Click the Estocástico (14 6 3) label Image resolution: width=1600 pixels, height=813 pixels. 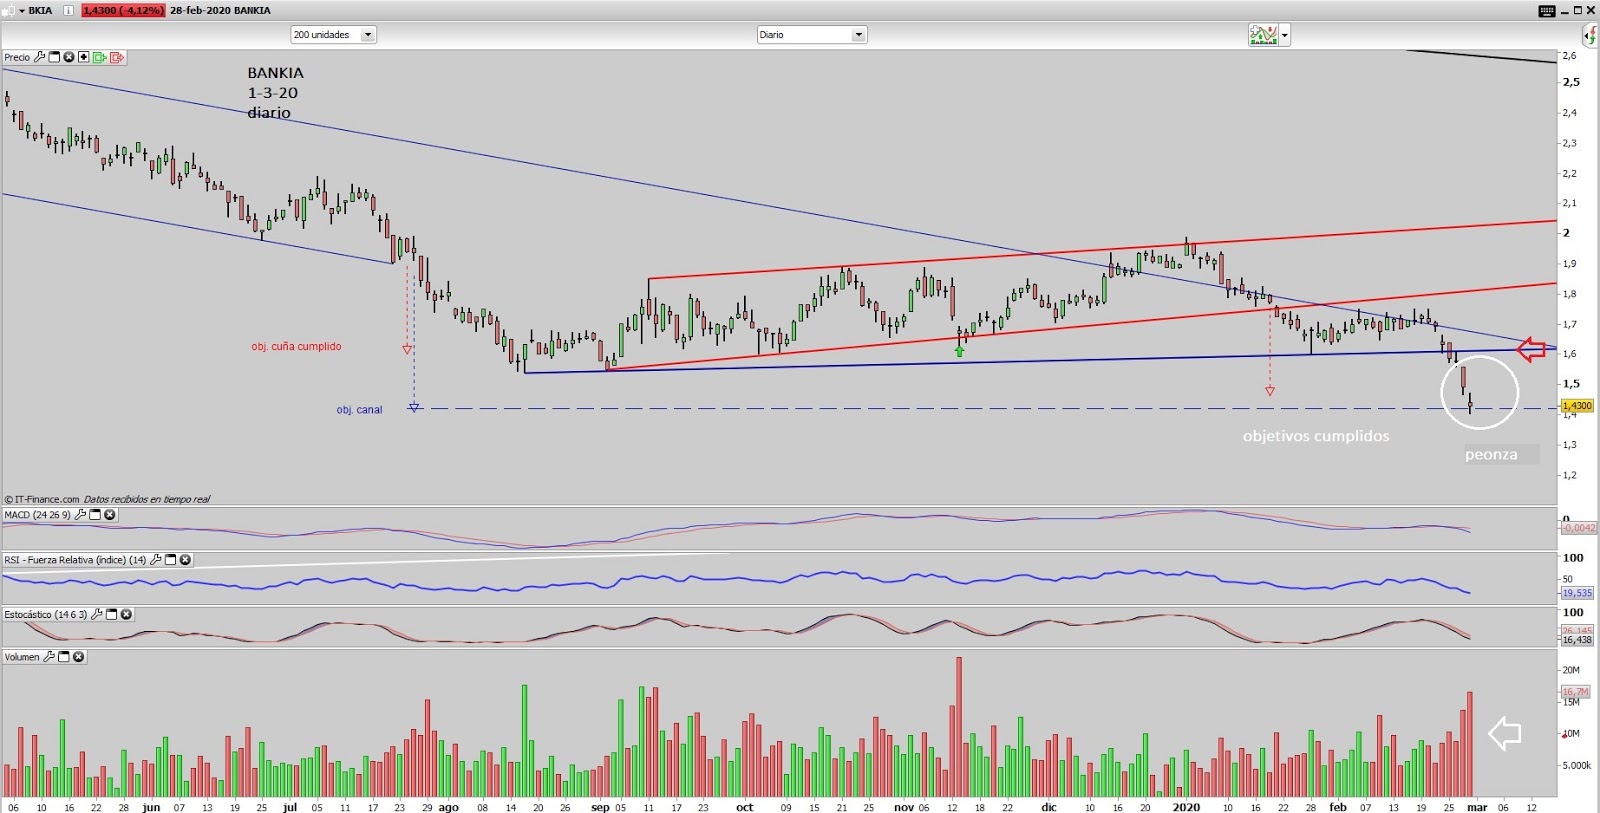[x=45, y=614]
